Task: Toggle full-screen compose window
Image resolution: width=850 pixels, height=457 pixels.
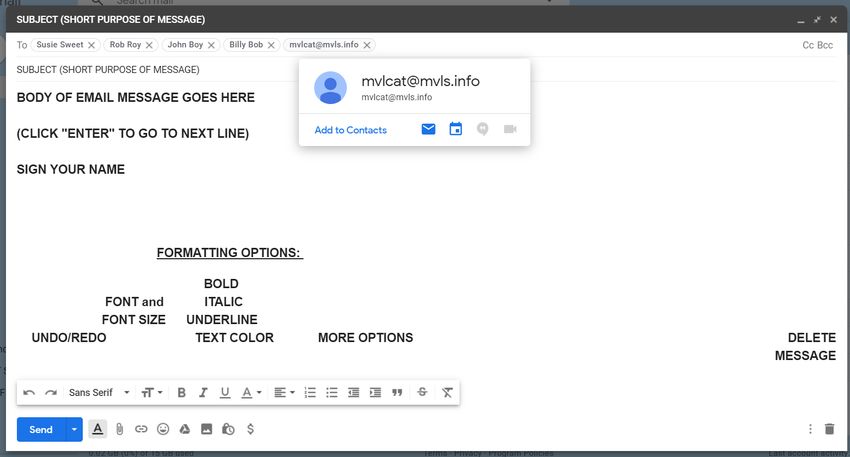Action: (817, 20)
